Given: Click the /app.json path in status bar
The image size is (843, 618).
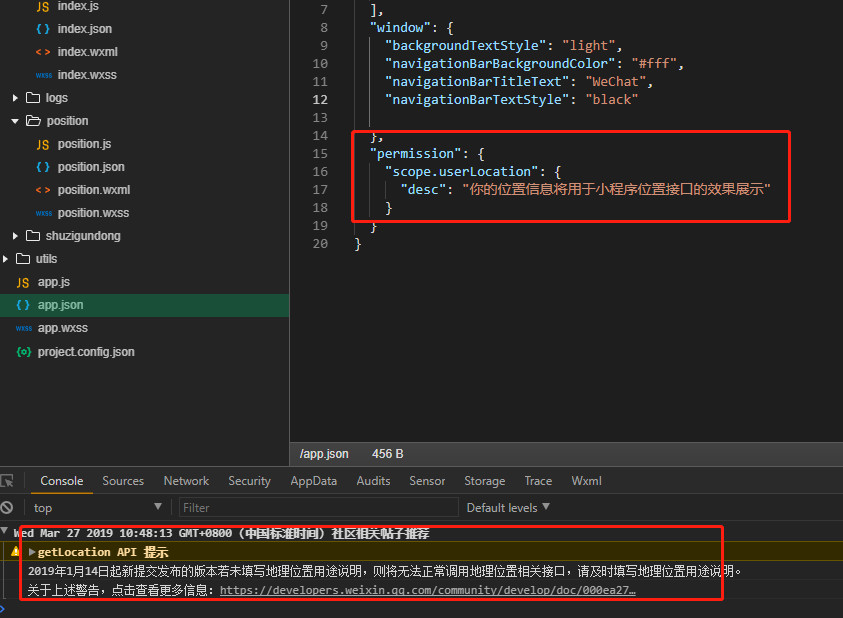Looking at the screenshot, I should (324, 454).
